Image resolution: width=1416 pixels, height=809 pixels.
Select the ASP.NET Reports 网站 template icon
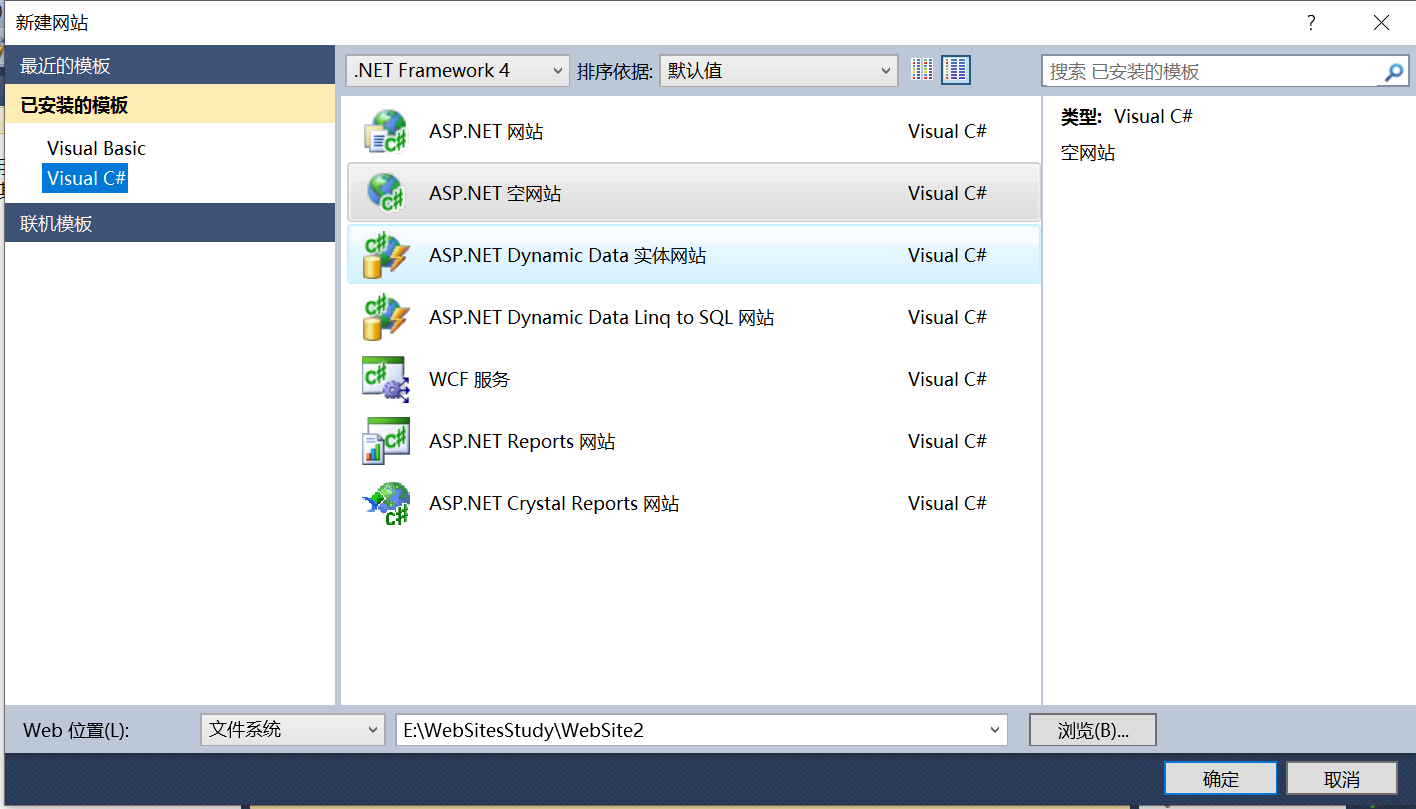pyautogui.click(x=386, y=441)
